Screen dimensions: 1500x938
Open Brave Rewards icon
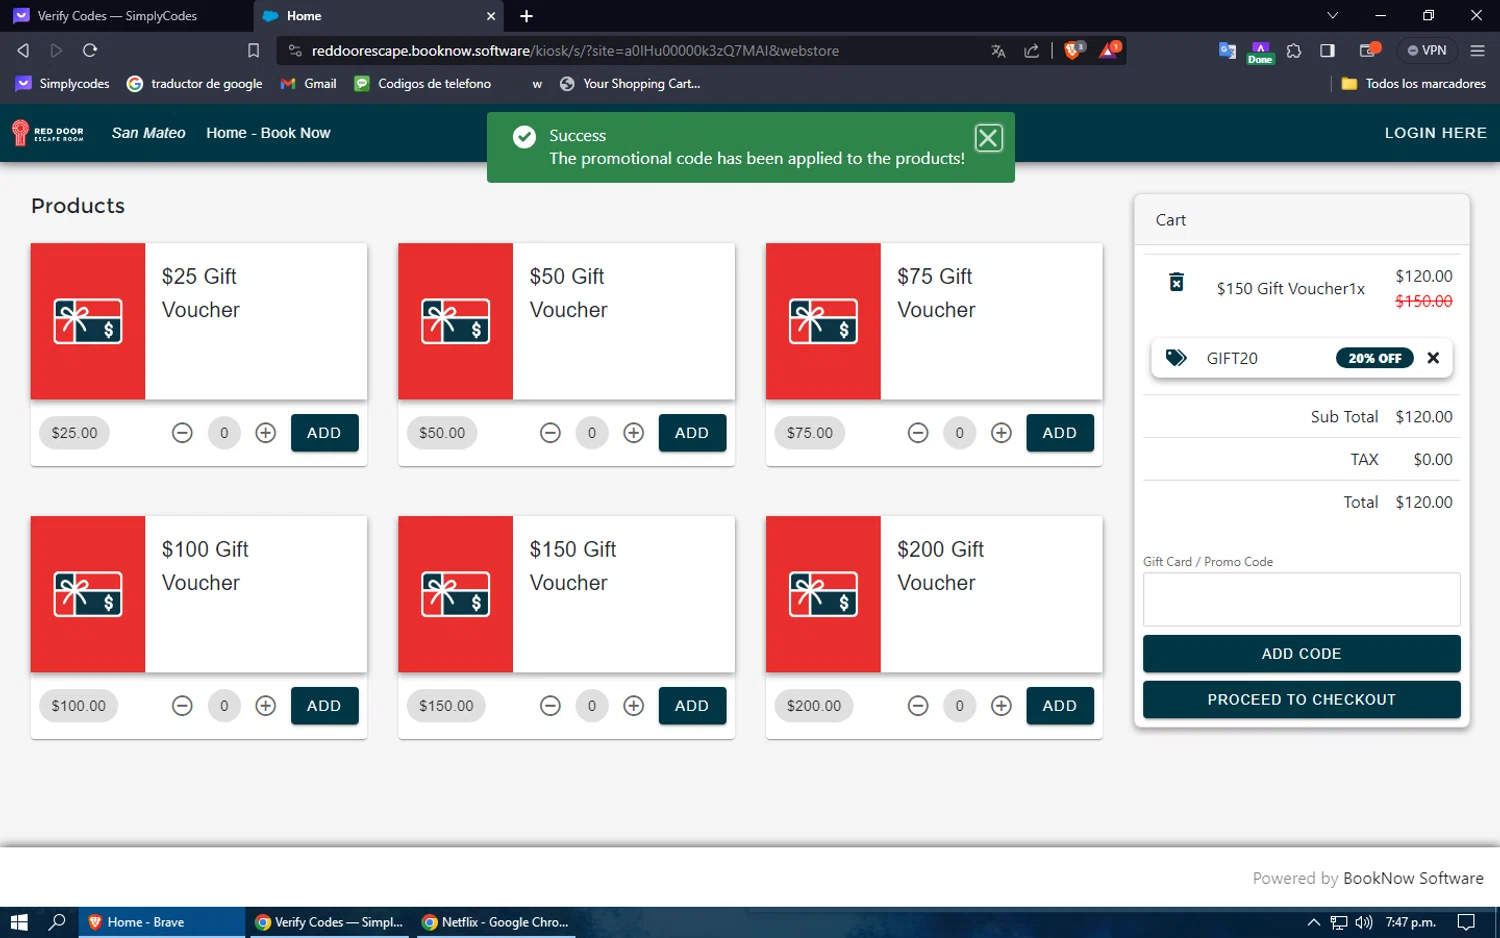[x=1110, y=50]
